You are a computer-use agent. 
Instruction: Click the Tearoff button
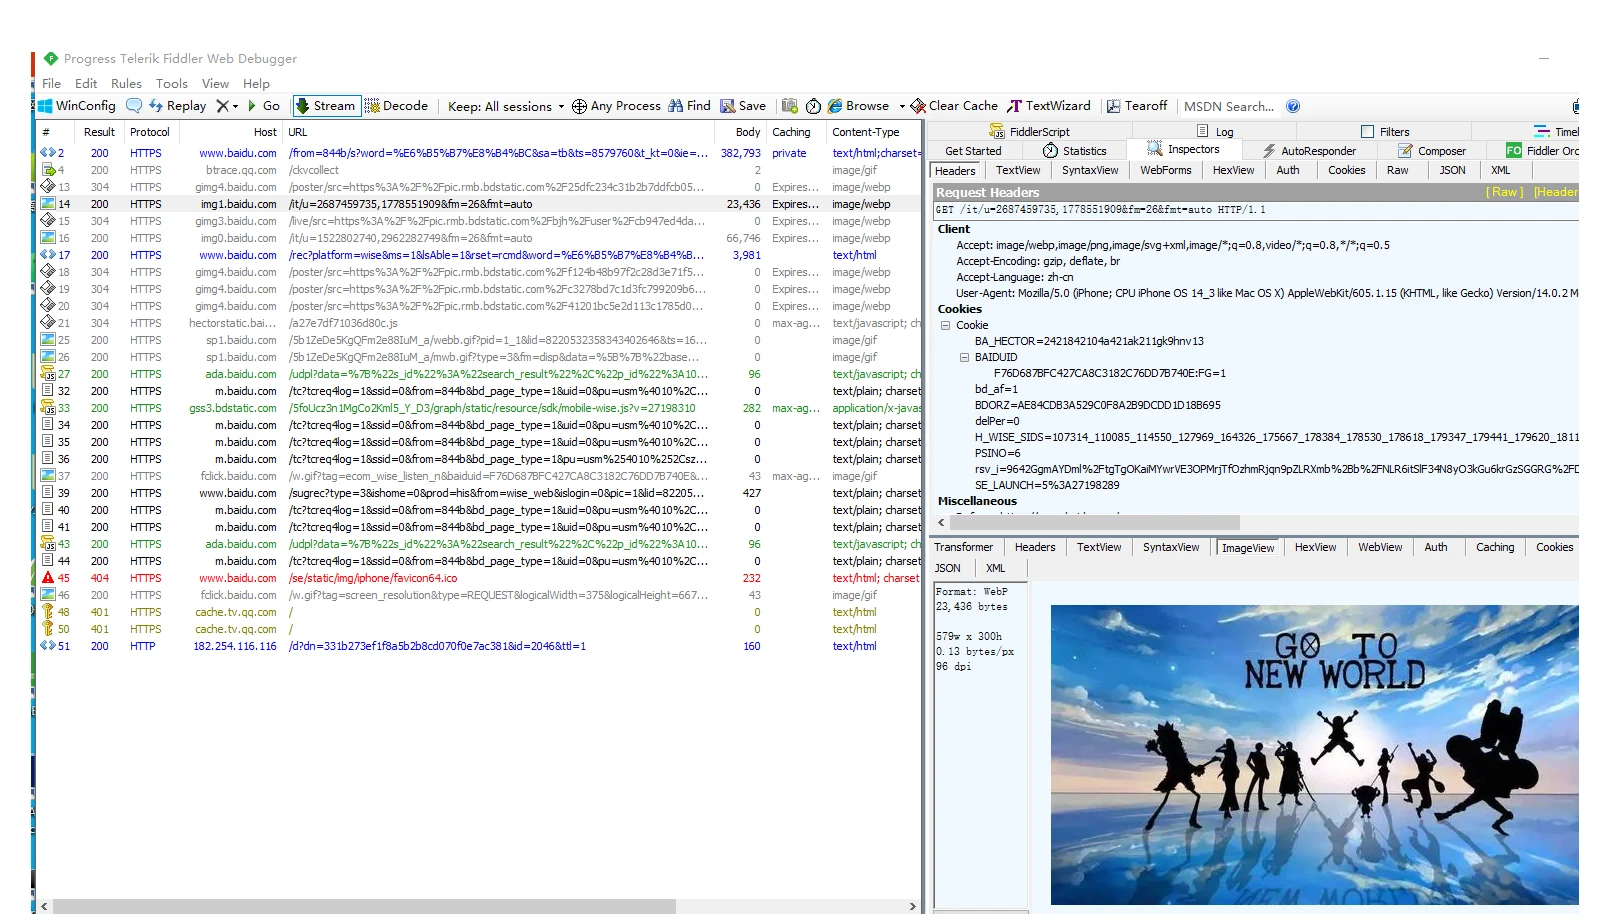pos(1137,106)
